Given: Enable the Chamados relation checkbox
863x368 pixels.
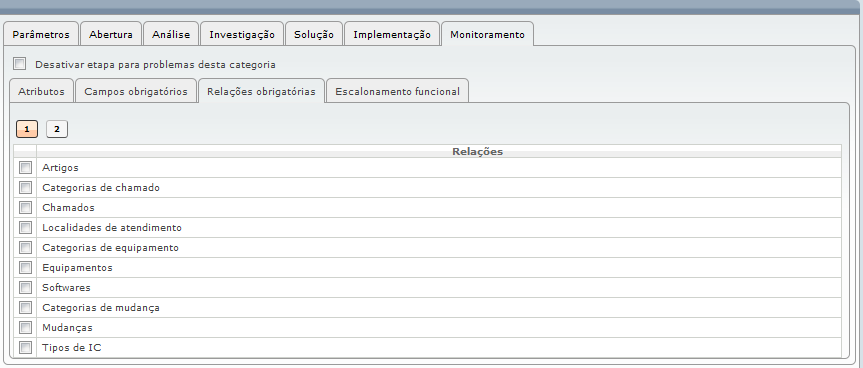Looking at the screenshot, I should [x=25, y=207].
